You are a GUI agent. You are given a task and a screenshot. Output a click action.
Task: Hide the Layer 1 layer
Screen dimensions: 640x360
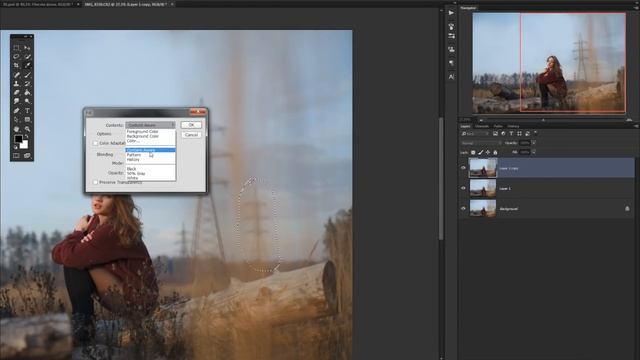tap(463, 188)
